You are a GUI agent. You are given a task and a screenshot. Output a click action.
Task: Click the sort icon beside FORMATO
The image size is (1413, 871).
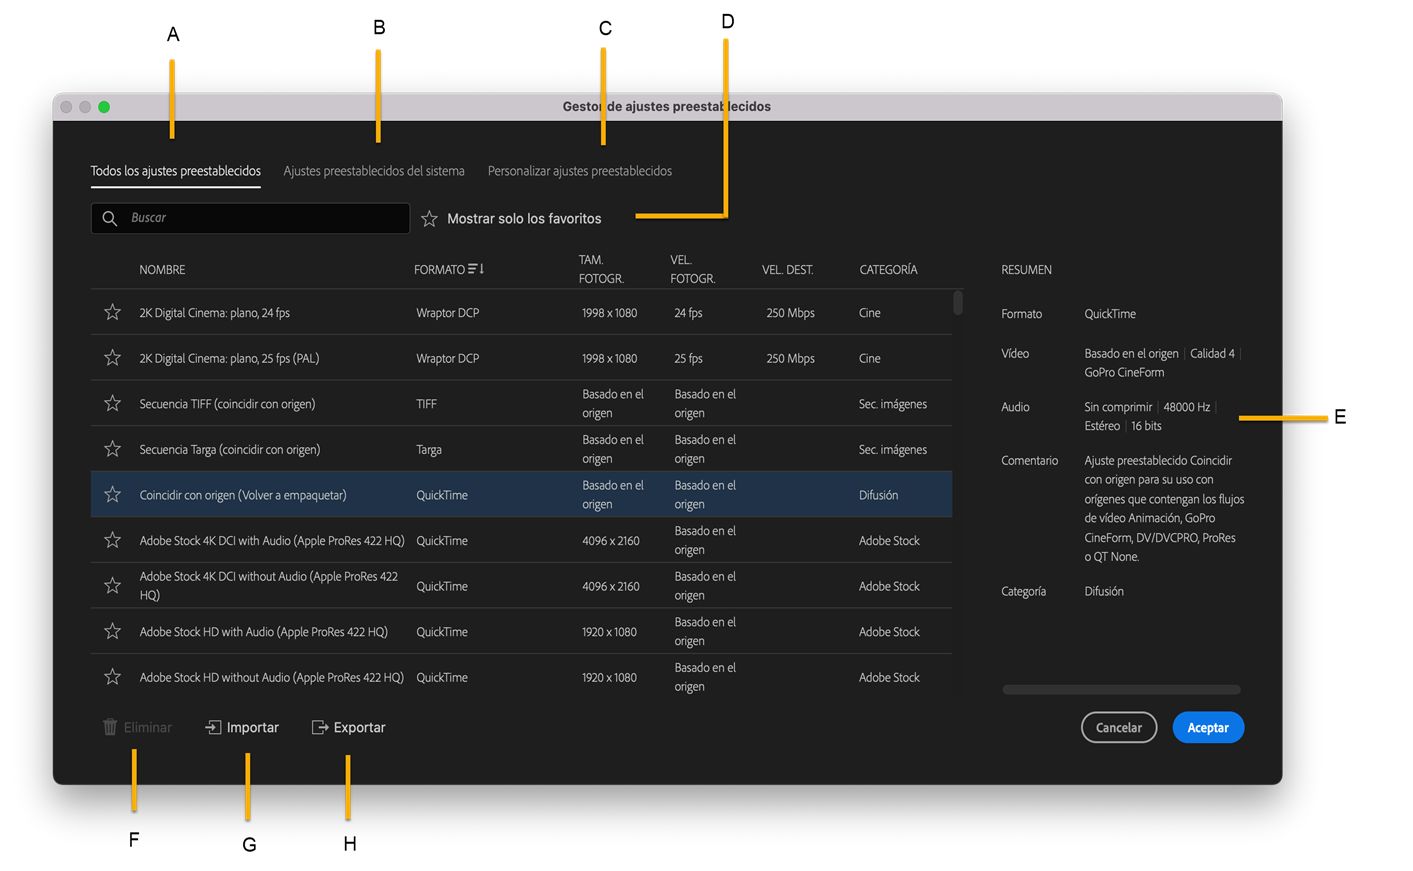(476, 269)
